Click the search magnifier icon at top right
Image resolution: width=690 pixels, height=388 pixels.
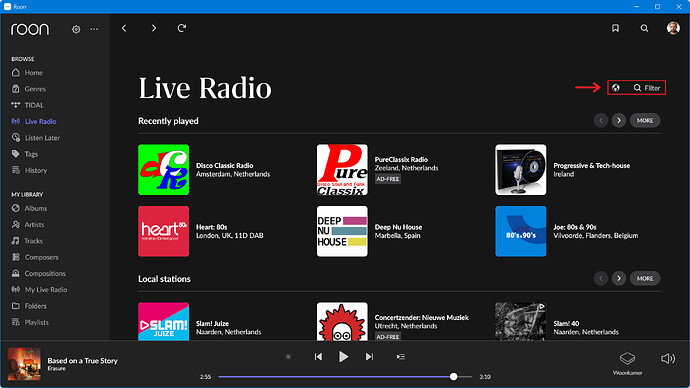(644, 28)
